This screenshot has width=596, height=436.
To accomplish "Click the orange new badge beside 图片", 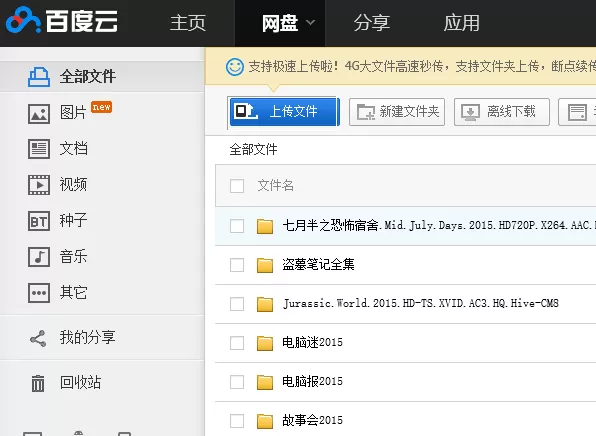I will point(101,107).
